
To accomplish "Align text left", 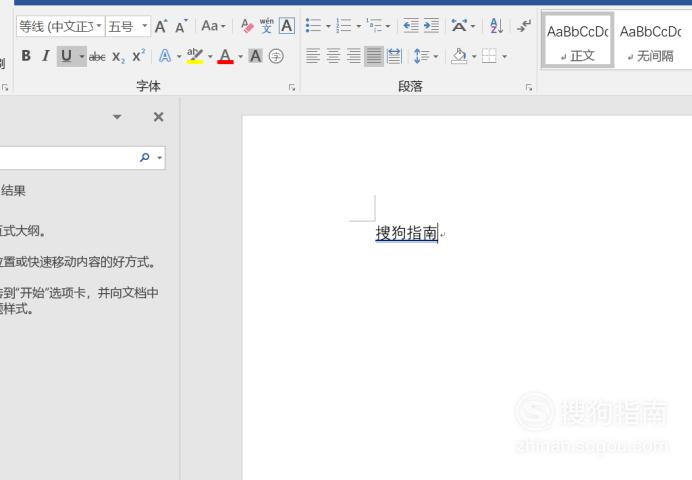I will 313,56.
